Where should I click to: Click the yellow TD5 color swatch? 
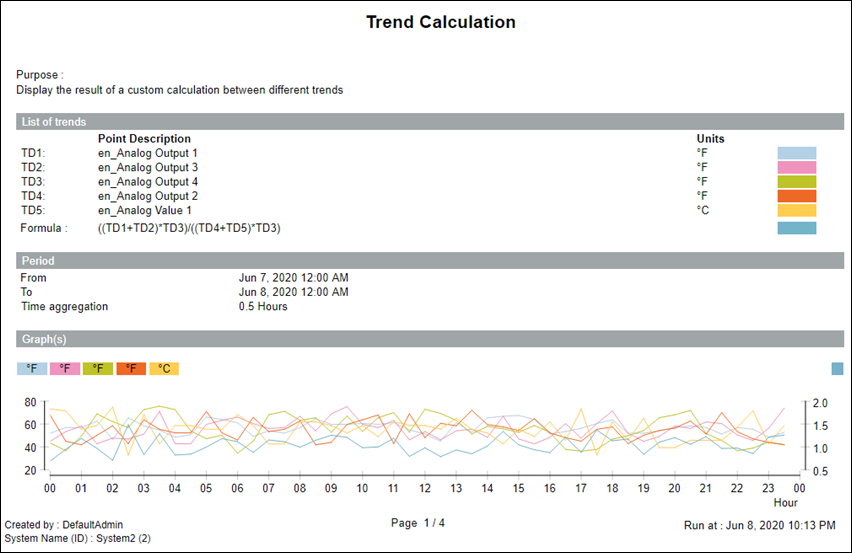[x=796, y=211]
